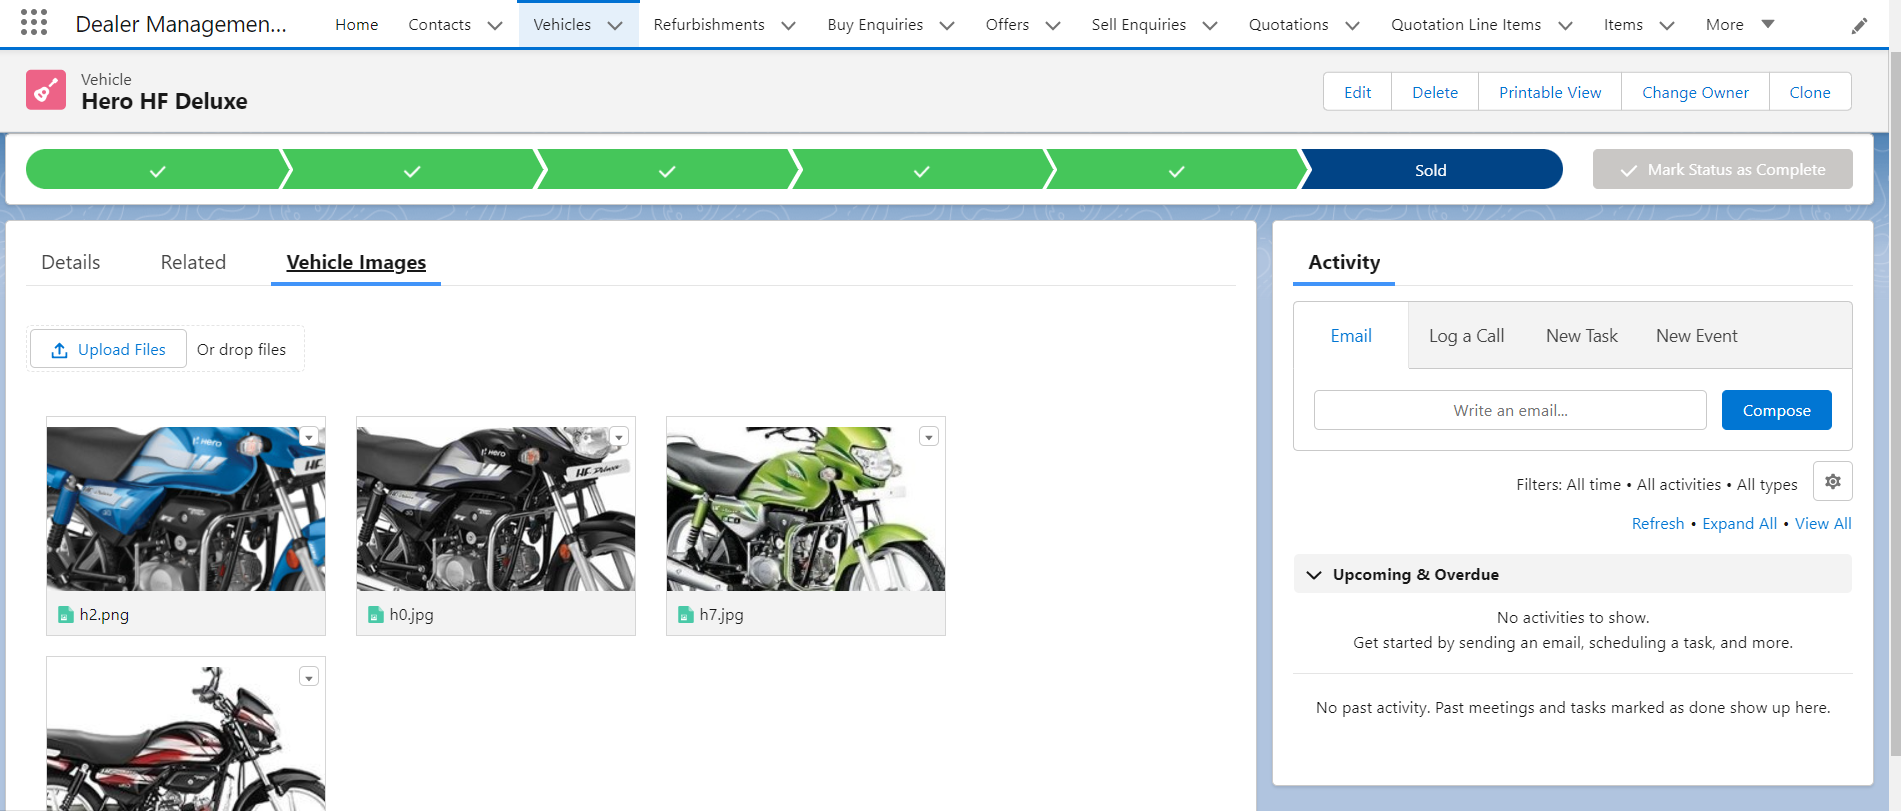Switch to the New Event tab
The height and width of the screenshot is (811, 1901).
[x=1696, y=336]
